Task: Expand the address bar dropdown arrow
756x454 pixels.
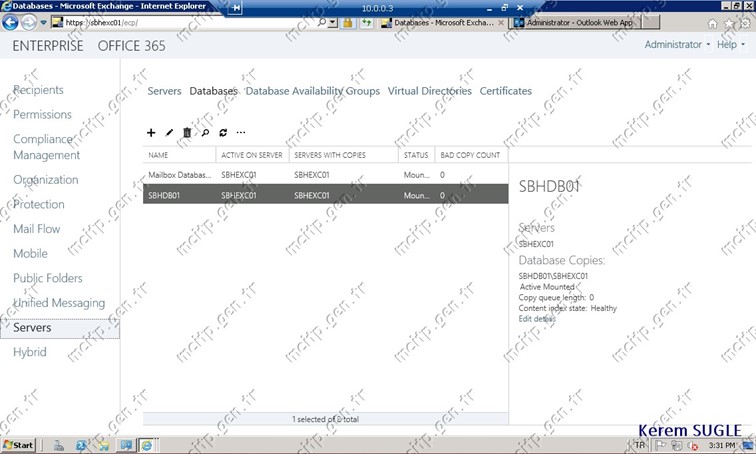Action: tap(333, 23)
